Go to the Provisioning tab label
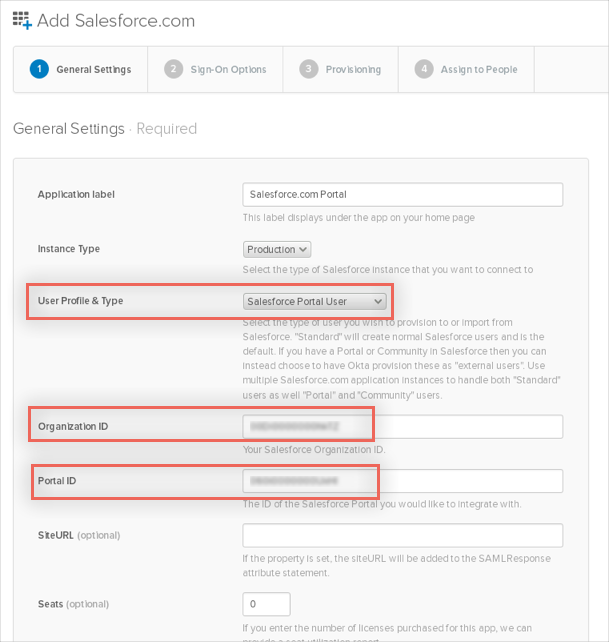Screen dimensions: 609x642 click(353, 69)
